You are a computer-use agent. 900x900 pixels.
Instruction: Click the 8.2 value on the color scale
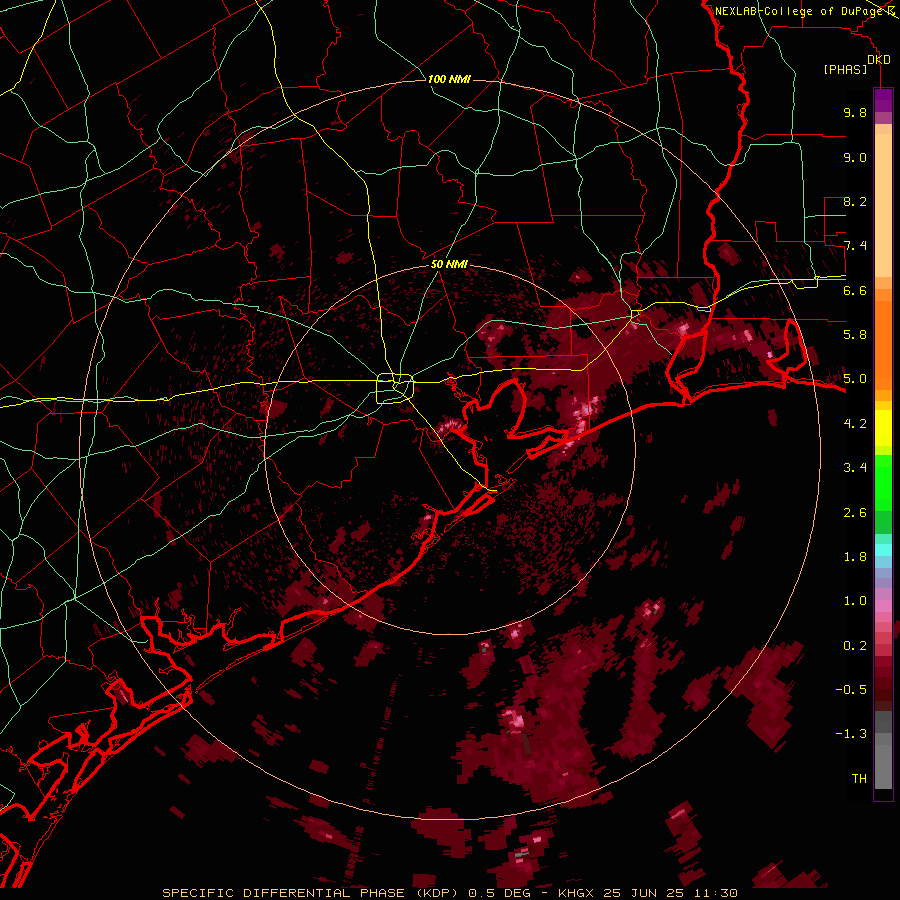[855, 201]
